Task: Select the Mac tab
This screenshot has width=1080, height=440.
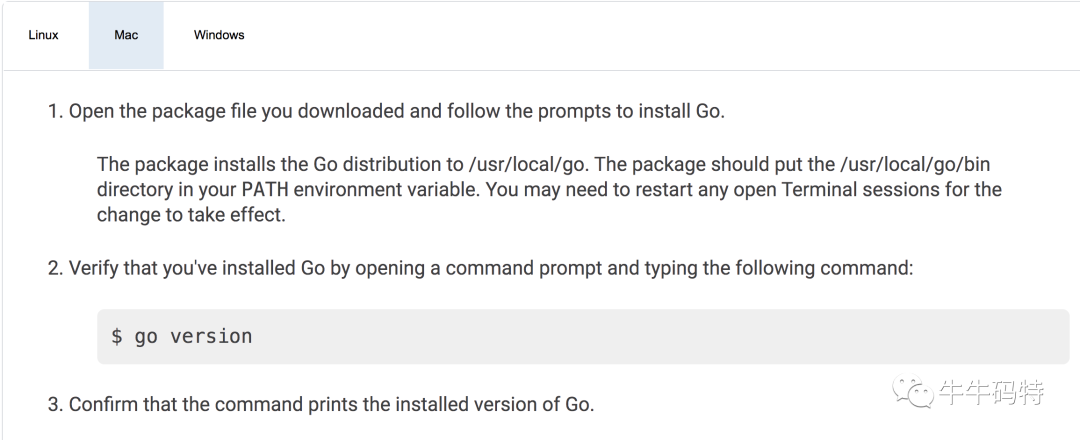Action: pos(126,35)
